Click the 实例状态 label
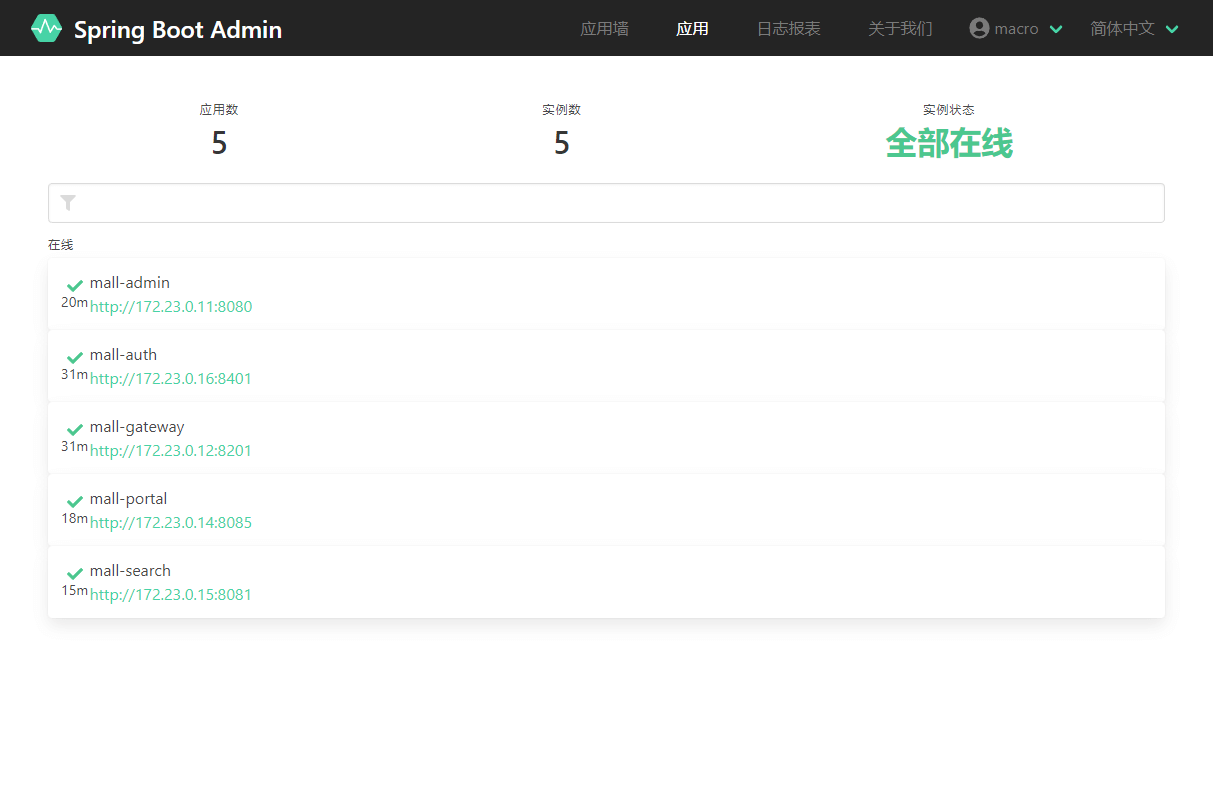 949,110
